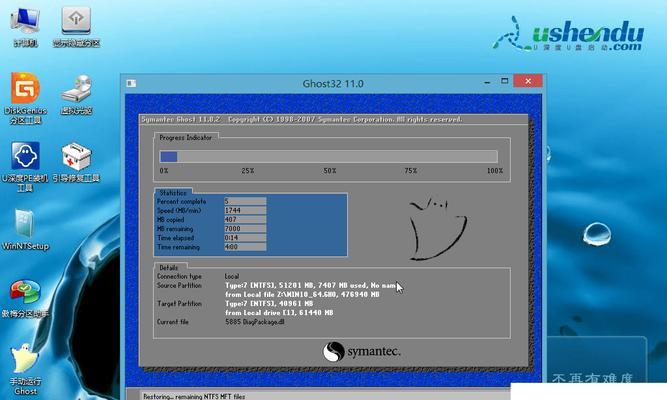Click the Time elapsed value 0:14

(x=245, y=238)
